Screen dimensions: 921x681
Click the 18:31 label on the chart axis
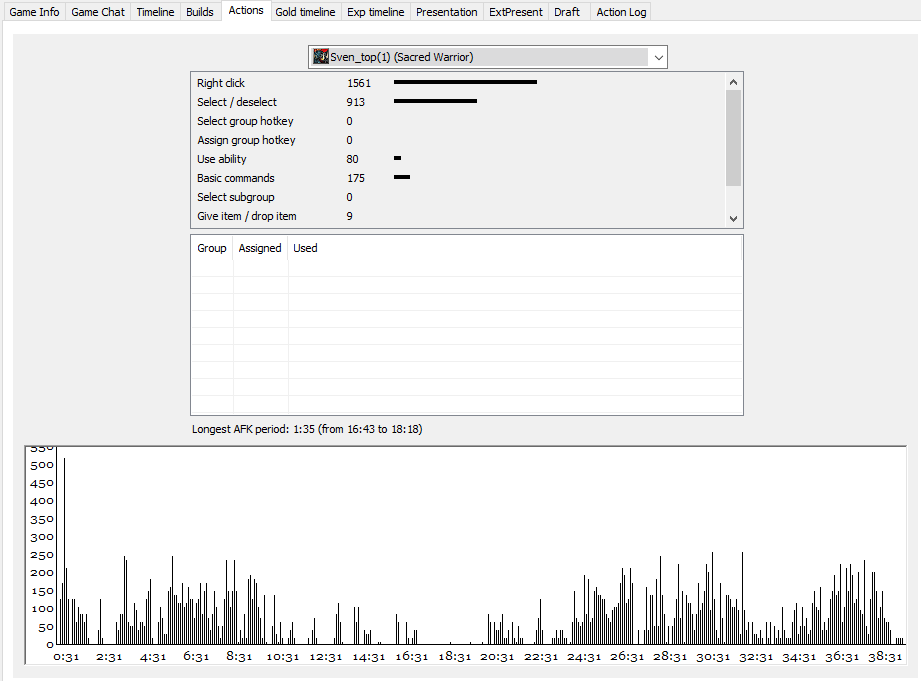click(454, 656)
